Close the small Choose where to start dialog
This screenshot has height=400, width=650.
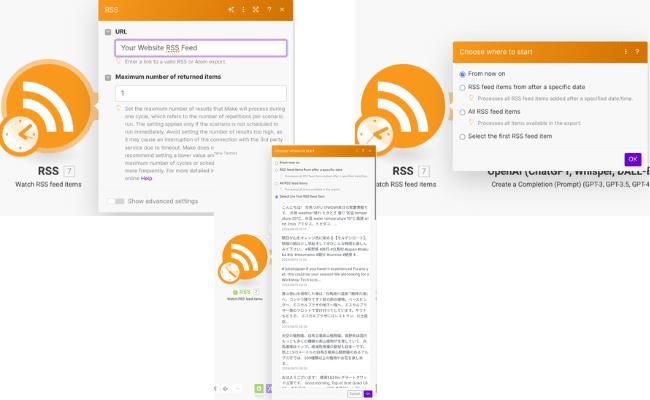[370, 151]
